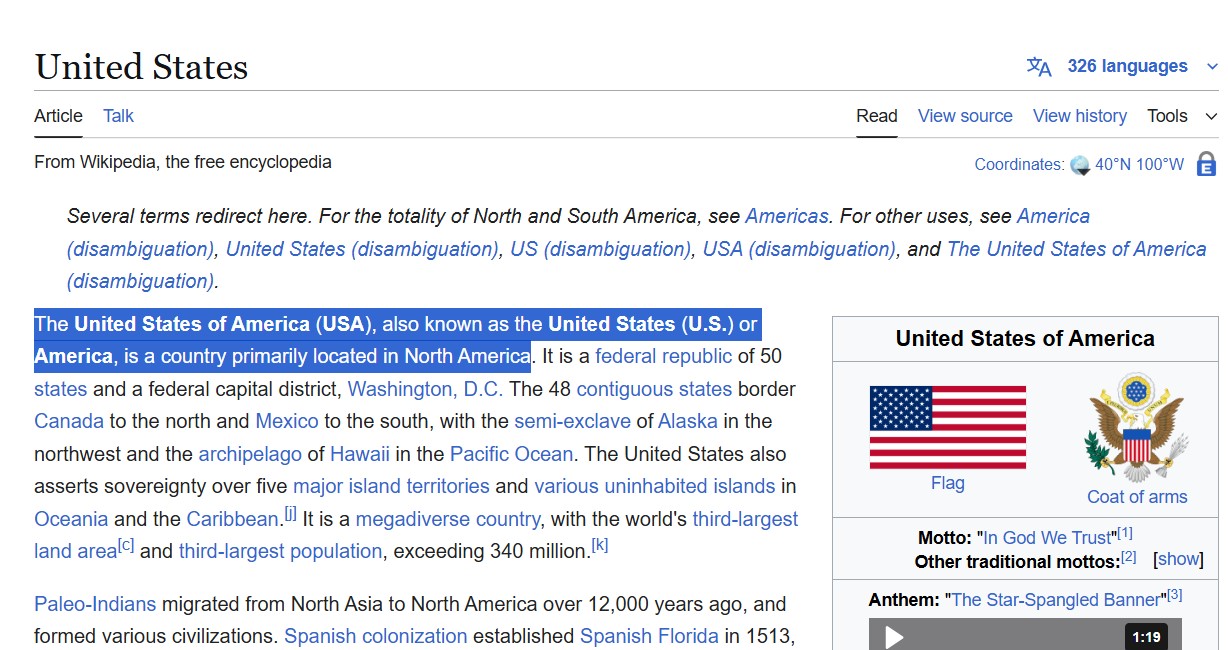
Task: Open the View source tab
Action: [965, 116]
